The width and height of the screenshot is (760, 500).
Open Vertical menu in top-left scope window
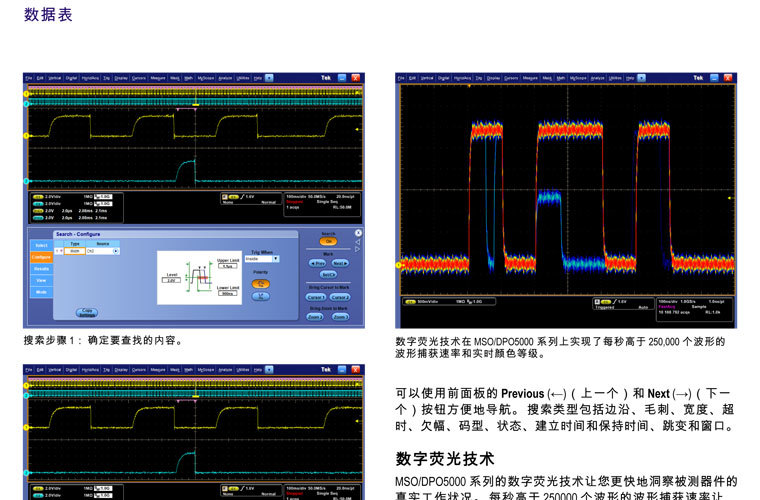[x=55, y=78]
